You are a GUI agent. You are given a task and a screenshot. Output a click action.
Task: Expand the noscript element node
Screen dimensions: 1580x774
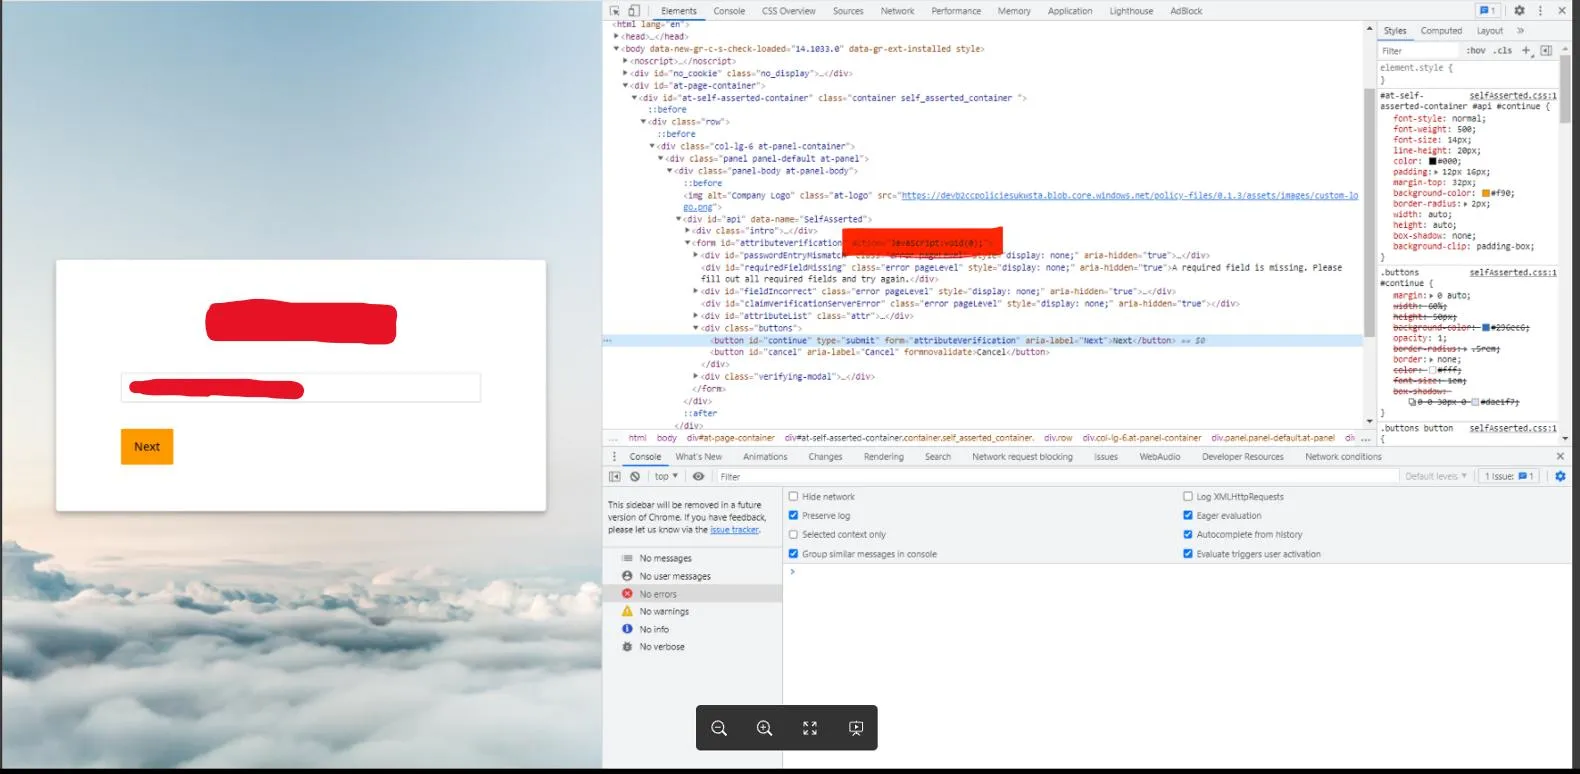tap(625, 61)
